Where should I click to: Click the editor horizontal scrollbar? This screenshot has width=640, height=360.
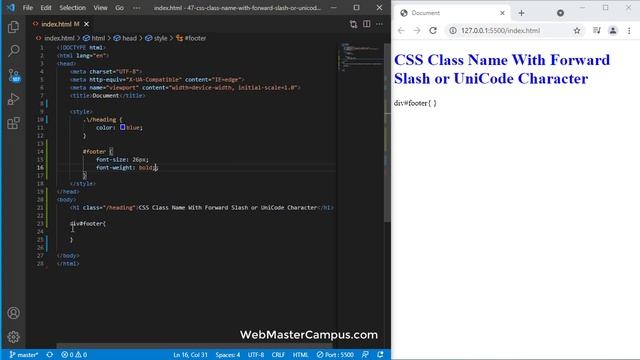click(196, 346)
